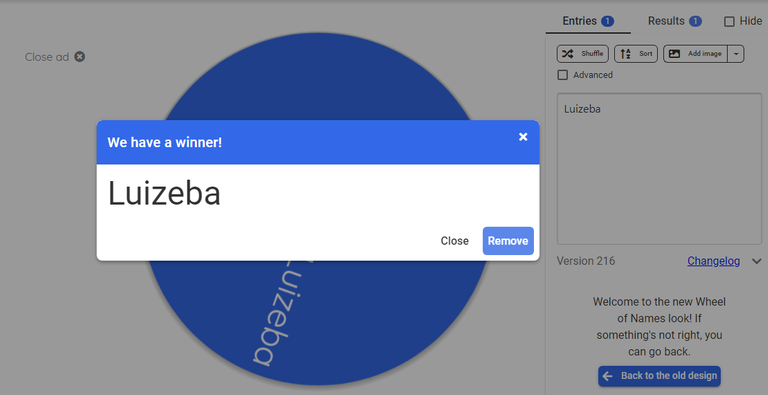Click the Close button in the winner dialog
The image size is (768, 395).
[455, 241]
